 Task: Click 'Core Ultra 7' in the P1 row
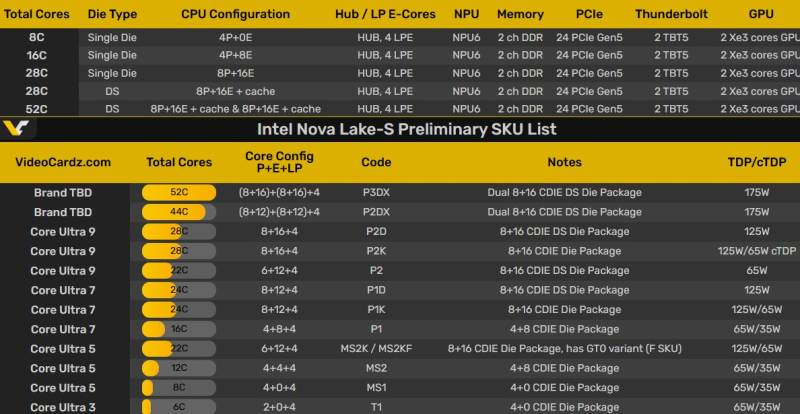[x=63, y=329]
